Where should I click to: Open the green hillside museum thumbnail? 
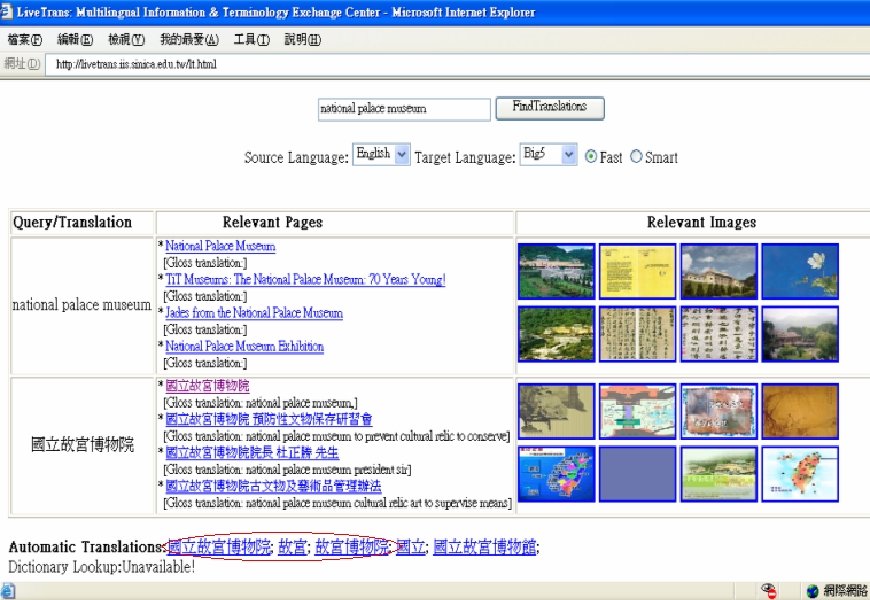(x=557, y=334)
